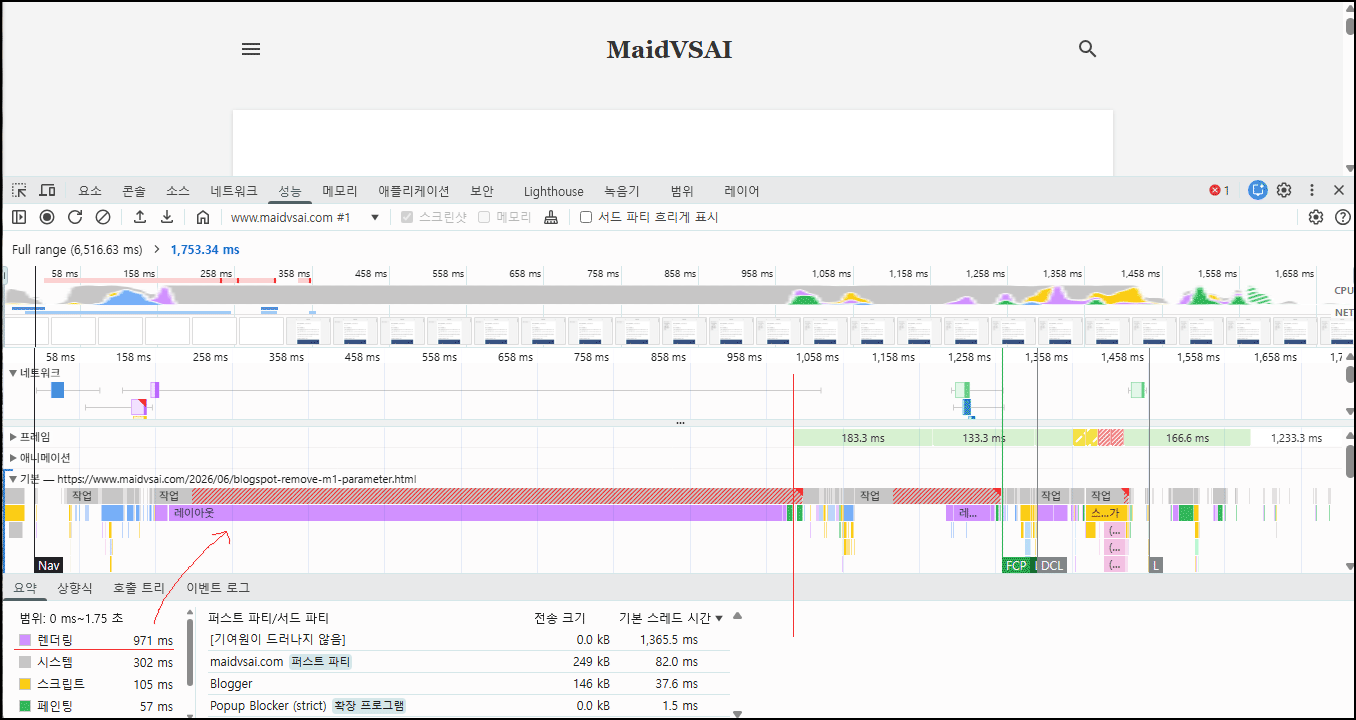This screenshot has height=720, width=1356.
Task: Switch to the 메모리 DevTools tab
Action: (340, 191)
